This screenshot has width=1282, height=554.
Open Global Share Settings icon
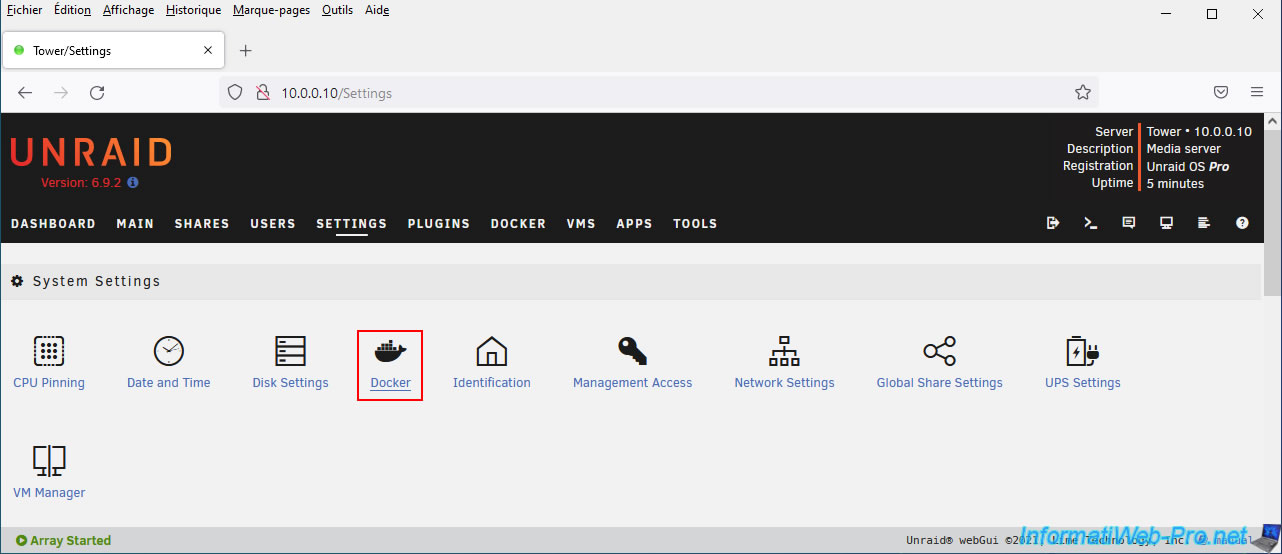(x=939, y=352)
